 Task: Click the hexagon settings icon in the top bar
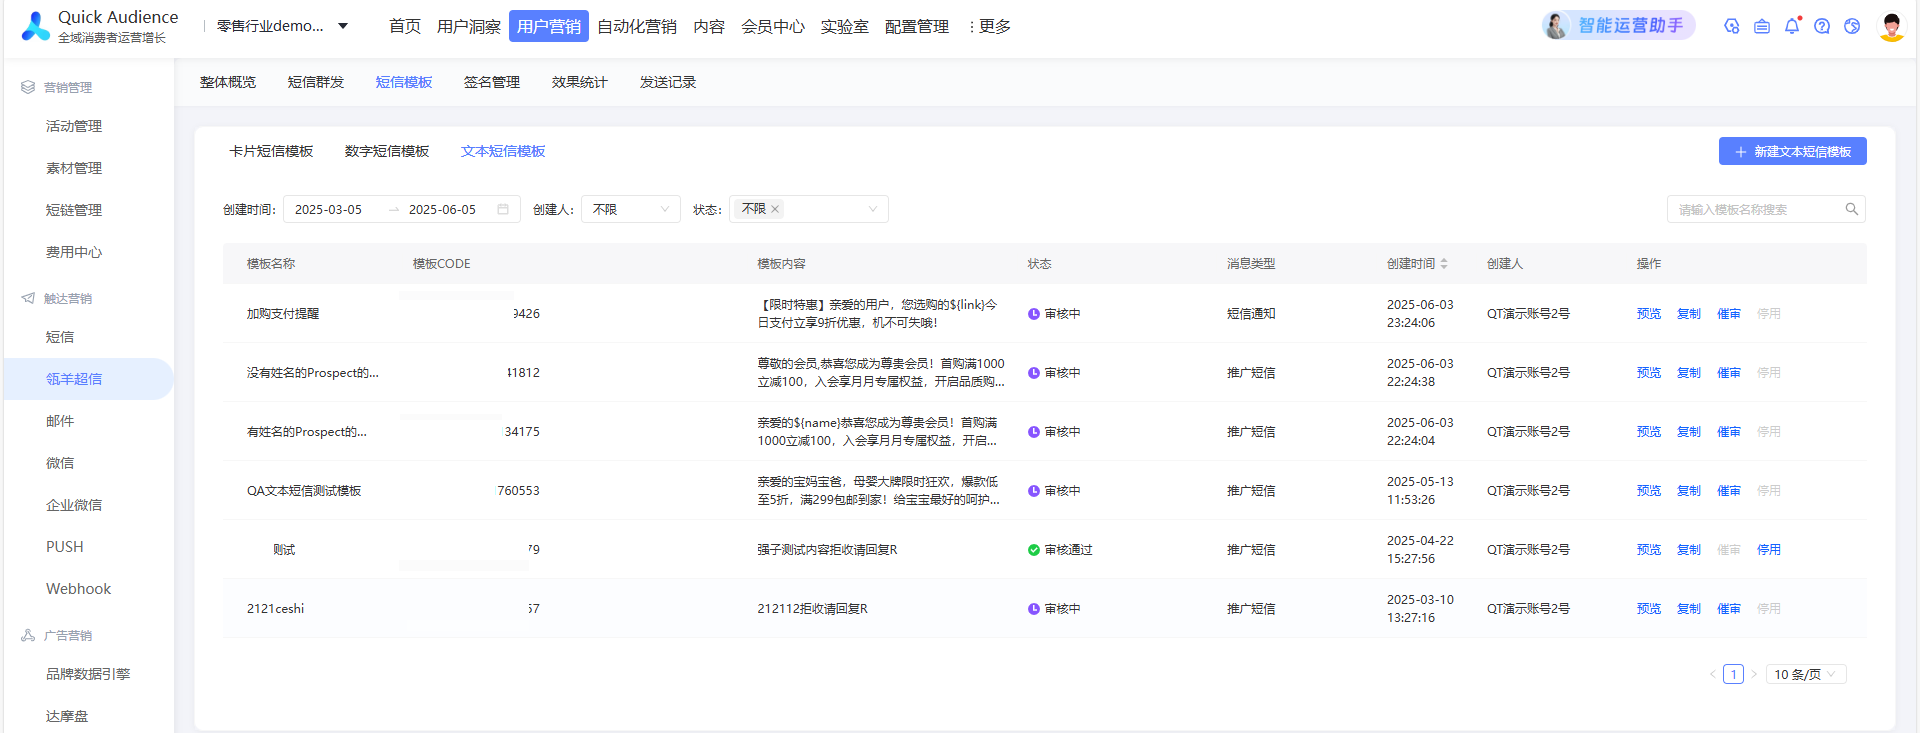(x=1732, y=26)
